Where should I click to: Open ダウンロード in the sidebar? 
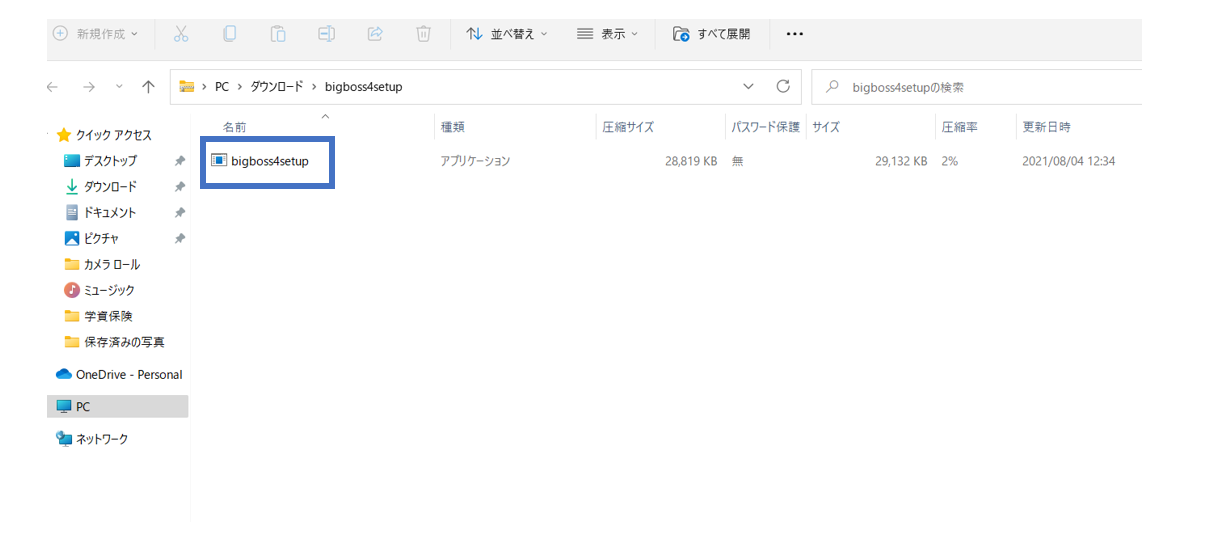click(x=110, y=187)
